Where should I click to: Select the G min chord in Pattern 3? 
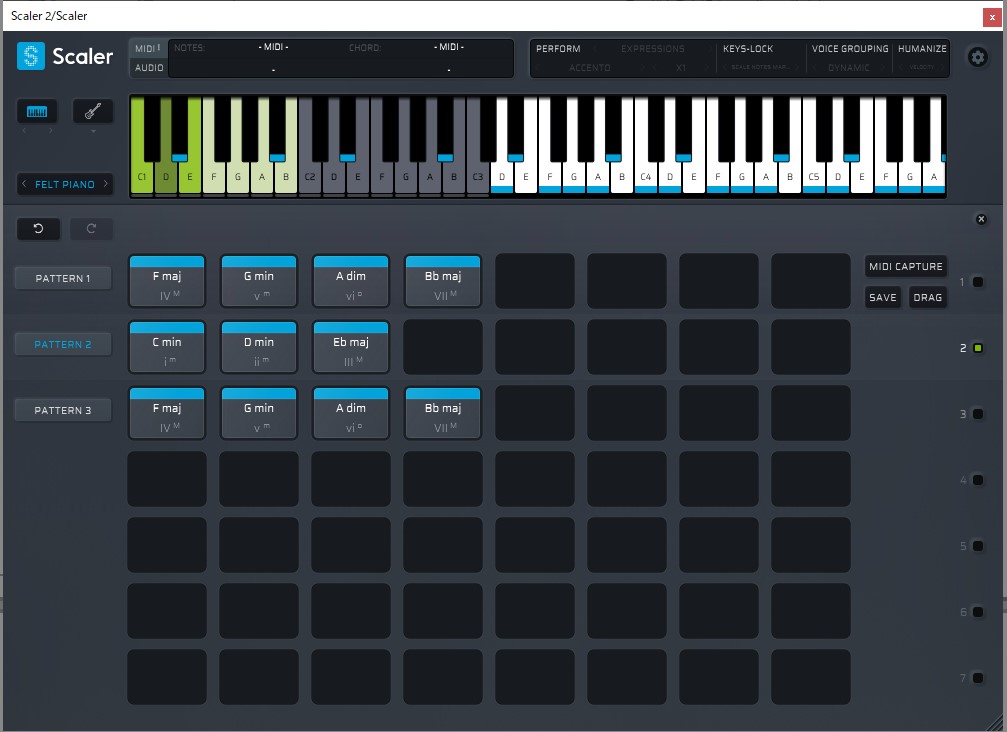(x=259, y=414)
